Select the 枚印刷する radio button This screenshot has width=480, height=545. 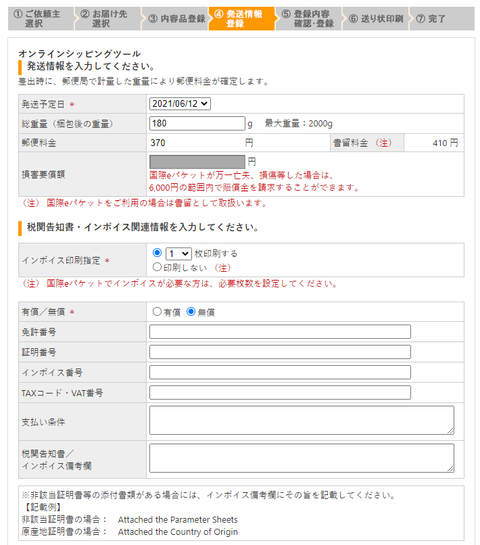click(157, 253)
